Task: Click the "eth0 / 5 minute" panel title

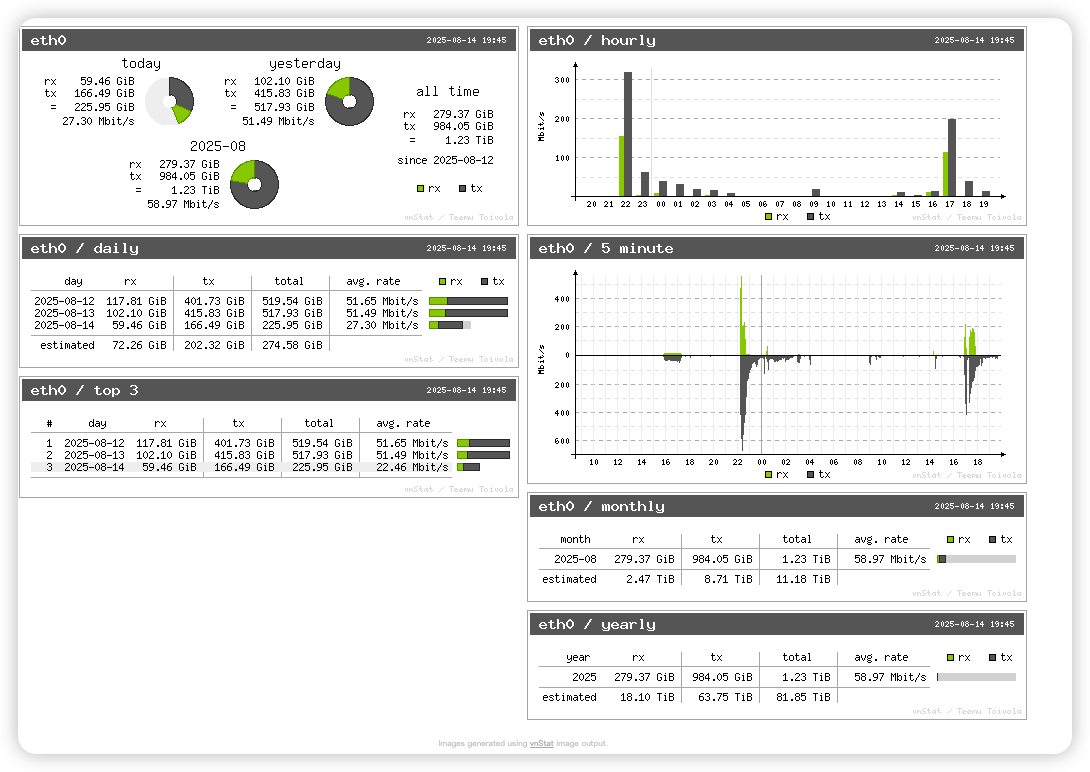Action: coord(606,249)
